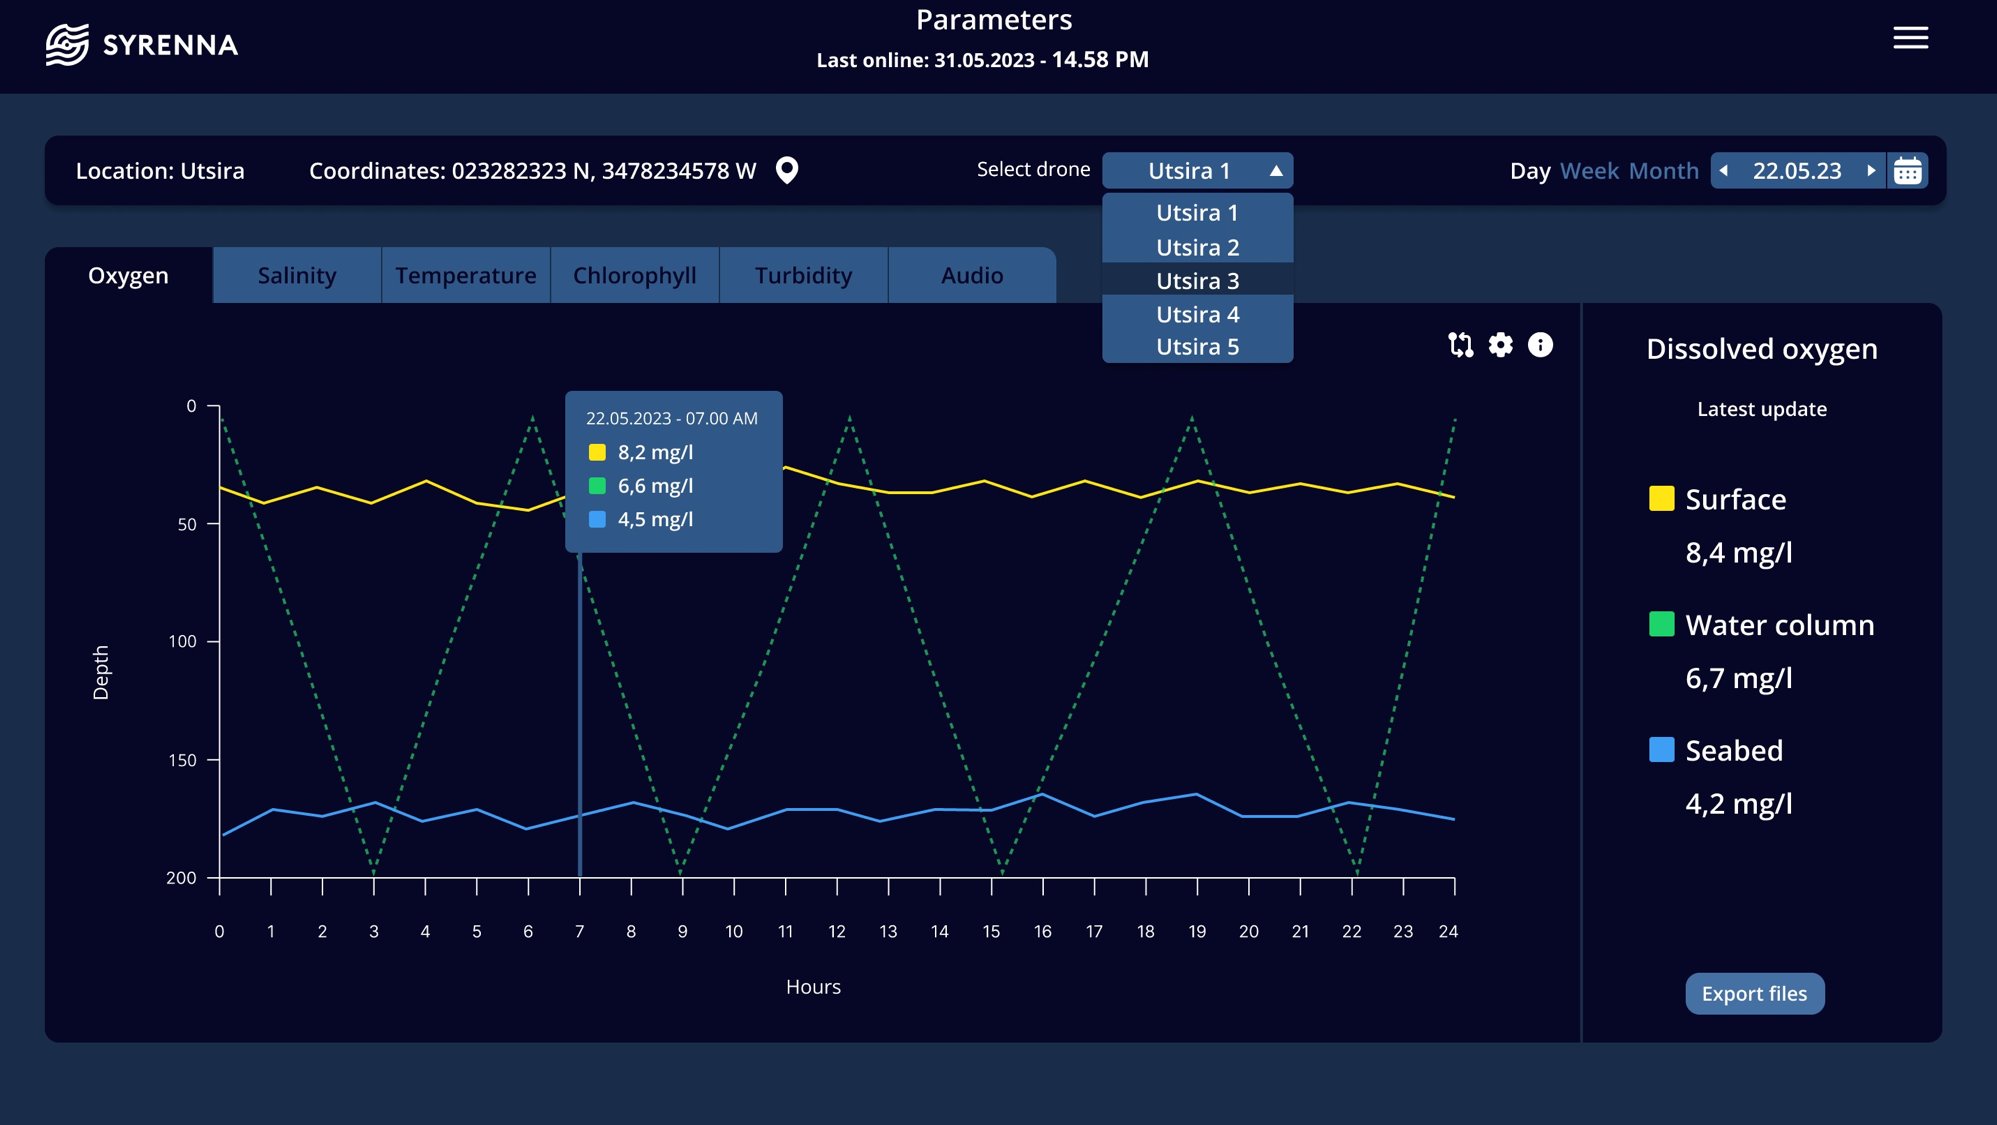Click the yellow Surface legend swatch

click(x=1661, y=499)
